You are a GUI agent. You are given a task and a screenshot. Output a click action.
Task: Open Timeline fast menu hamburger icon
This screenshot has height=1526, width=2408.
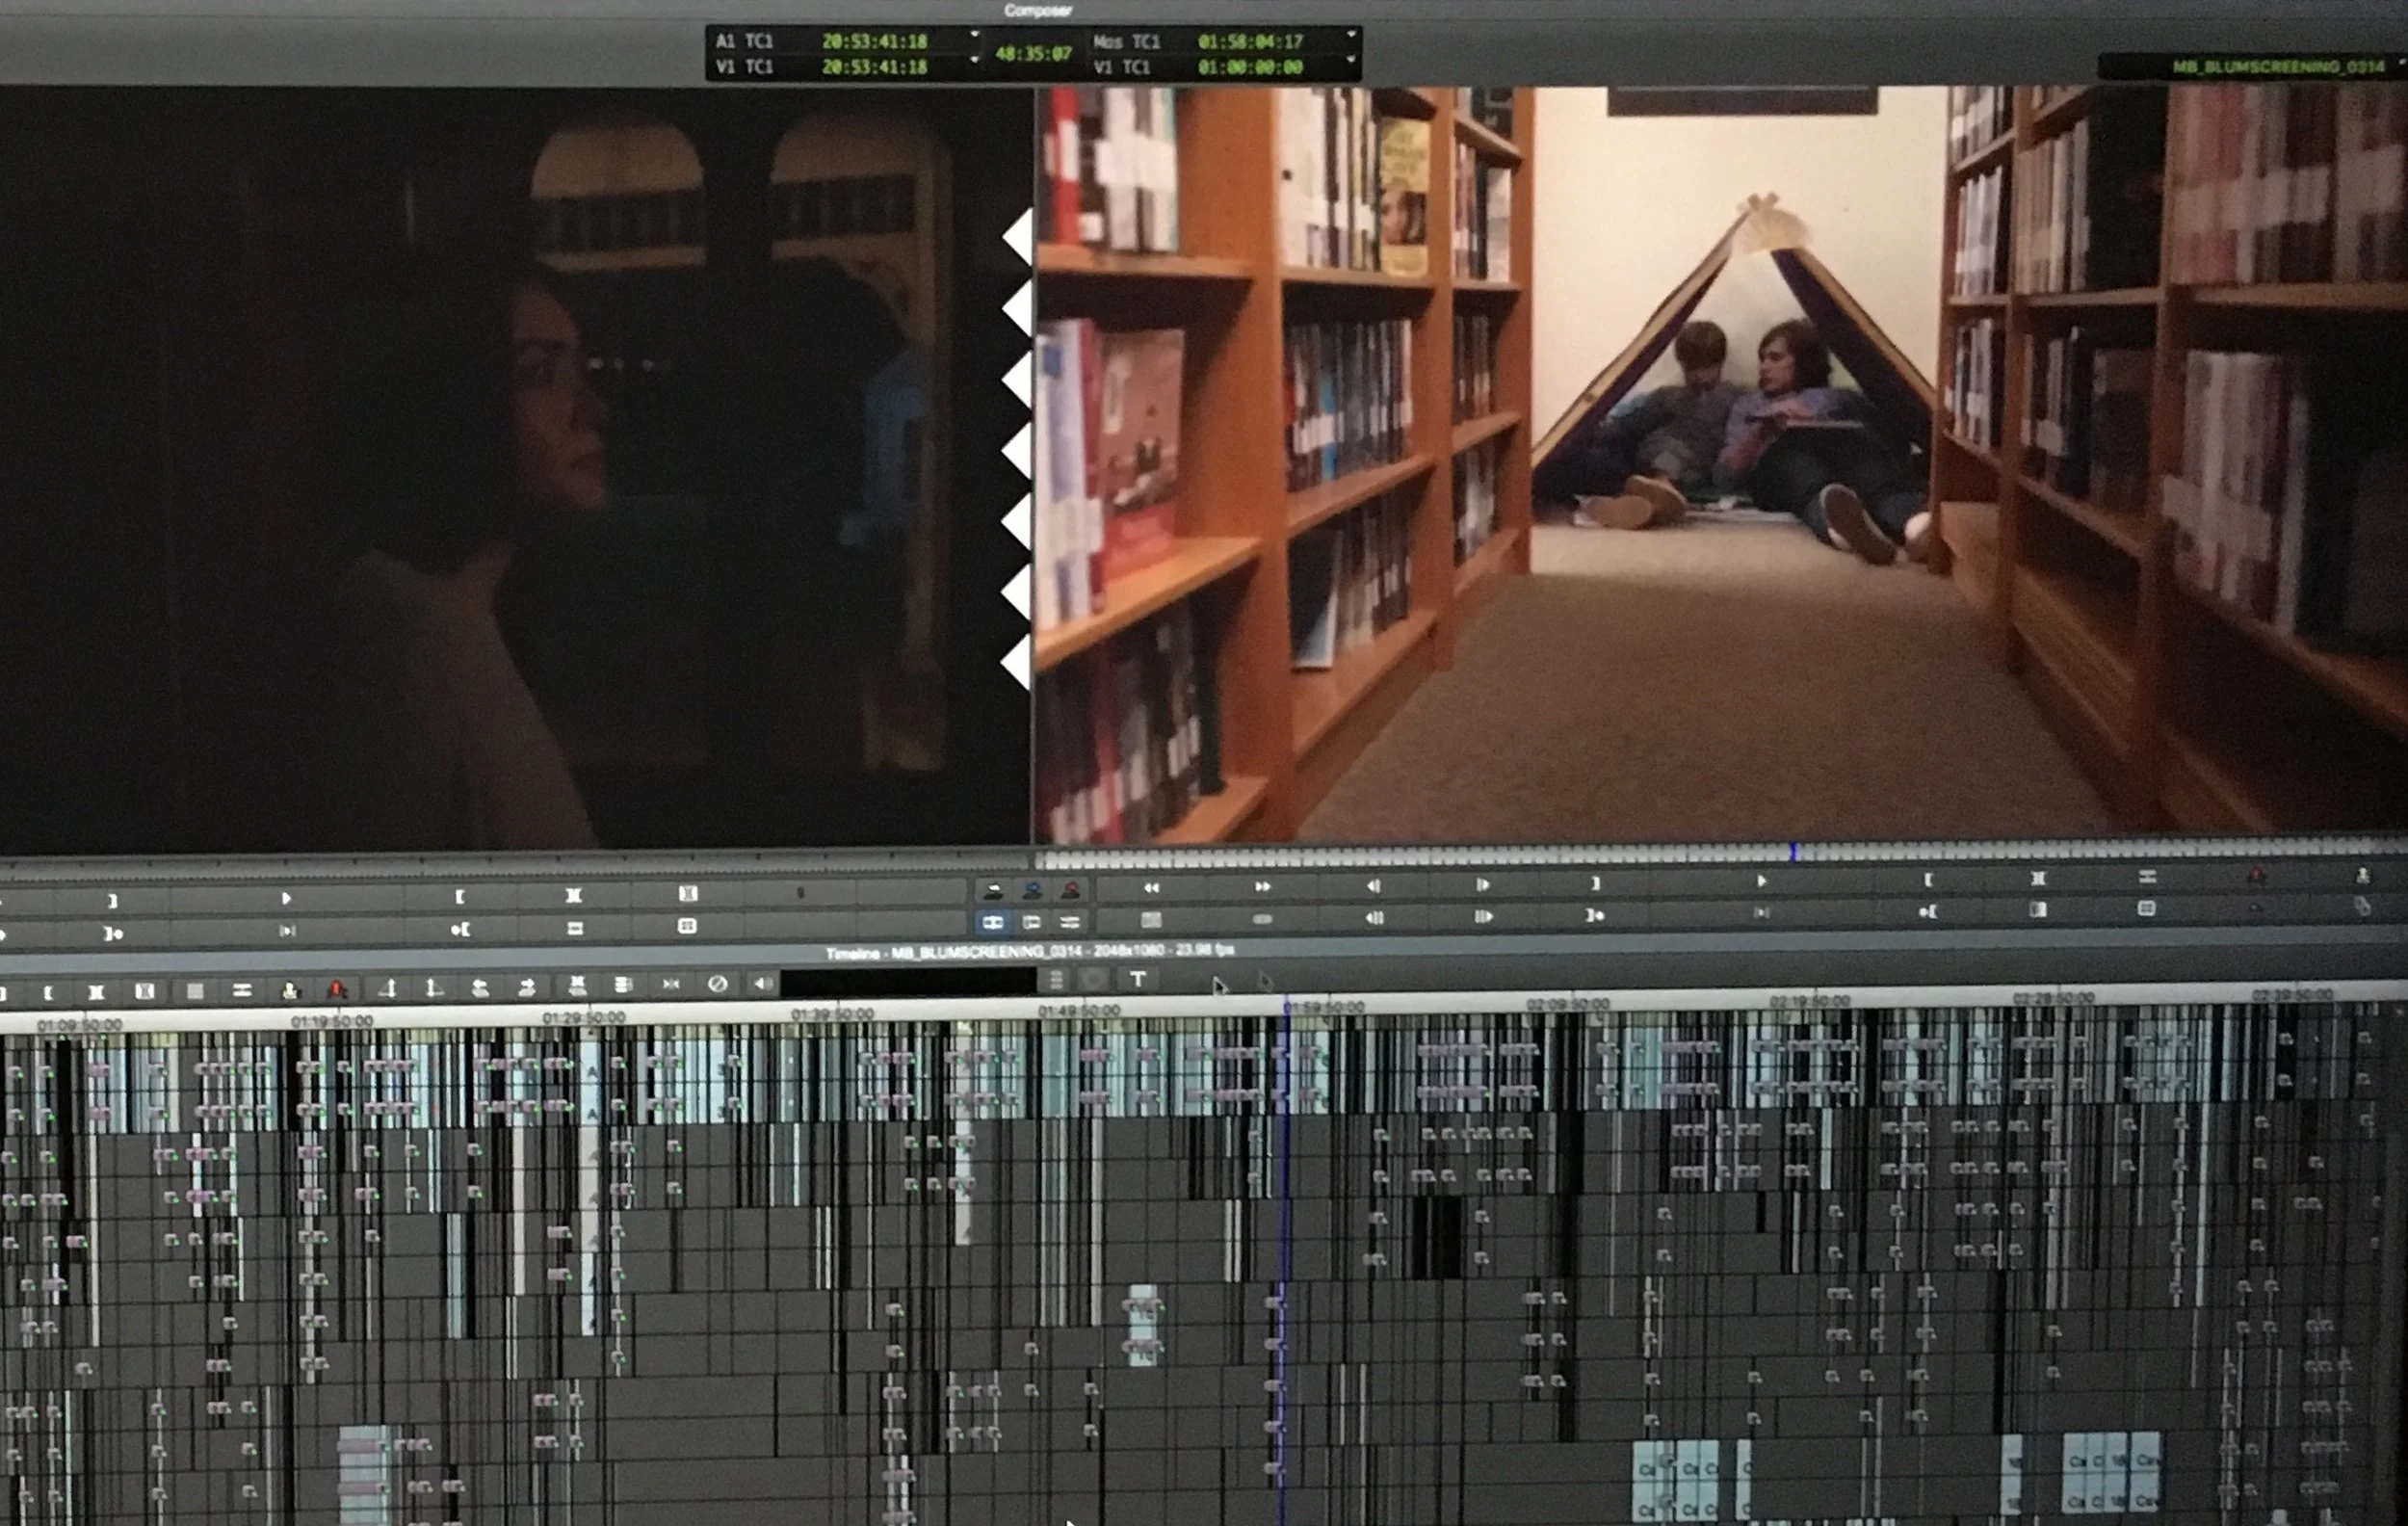pyautogui.click(x=1056, y=980)
